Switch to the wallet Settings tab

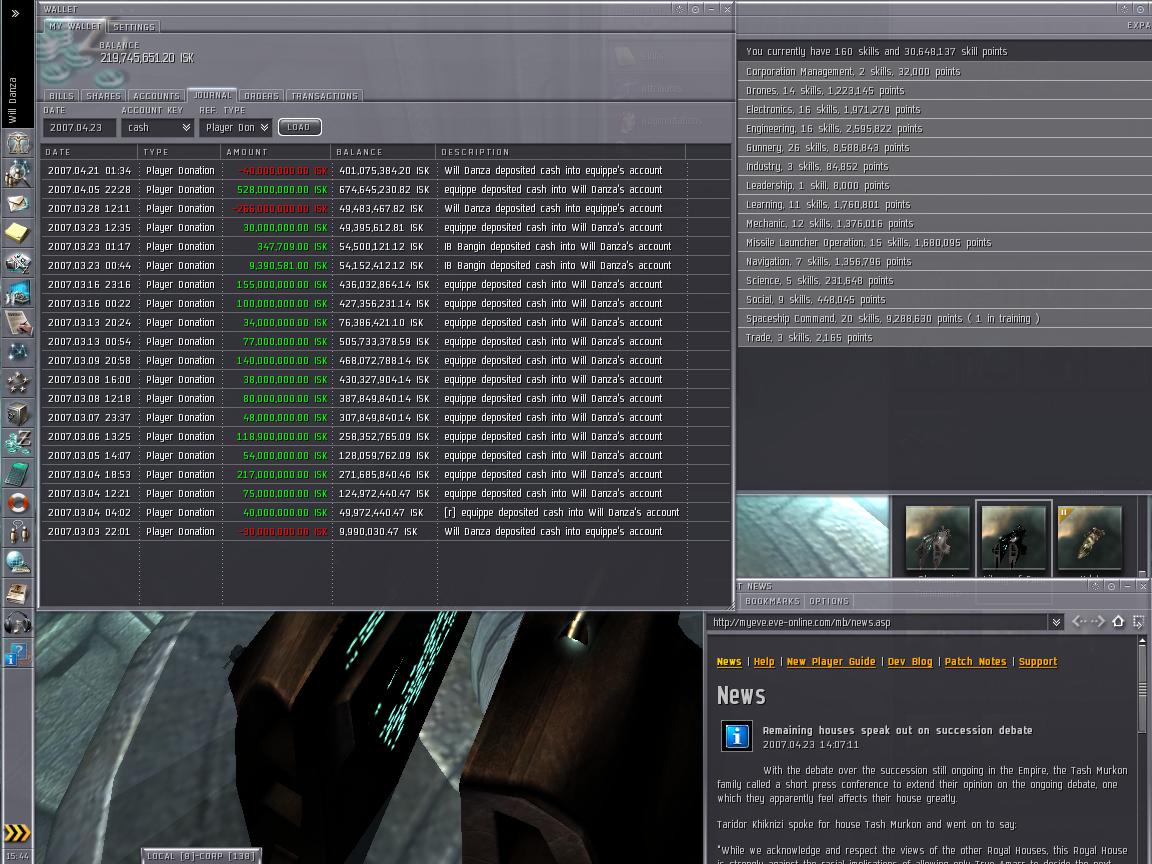pos(134,27)
